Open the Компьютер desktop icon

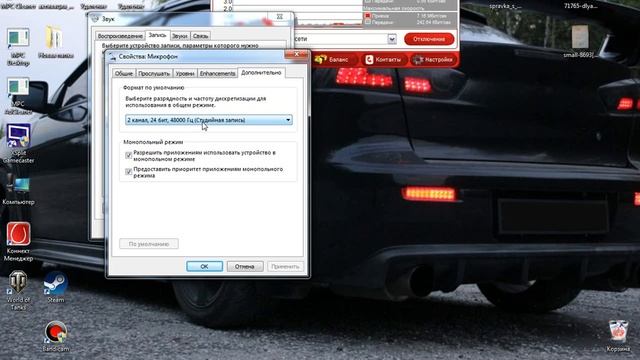[18, 186]
